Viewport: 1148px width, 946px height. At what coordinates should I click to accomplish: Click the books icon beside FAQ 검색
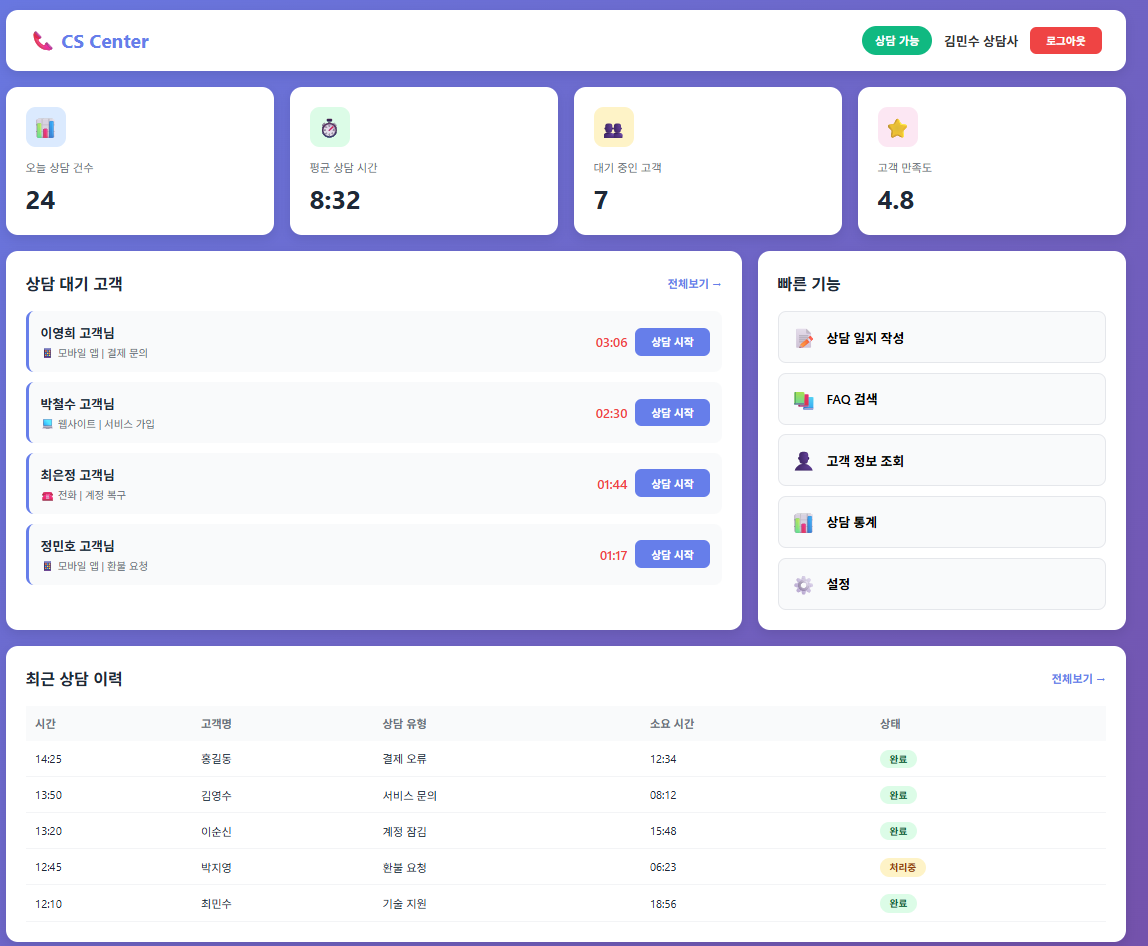[804, 400]
